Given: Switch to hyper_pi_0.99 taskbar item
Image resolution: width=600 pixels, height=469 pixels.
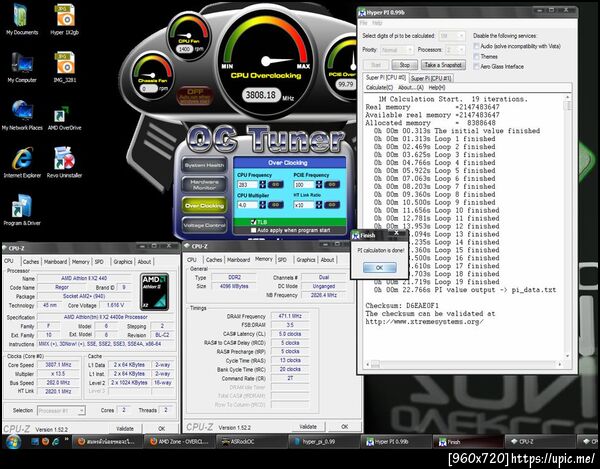Looking at the screenshot, I should pos(324,441).
